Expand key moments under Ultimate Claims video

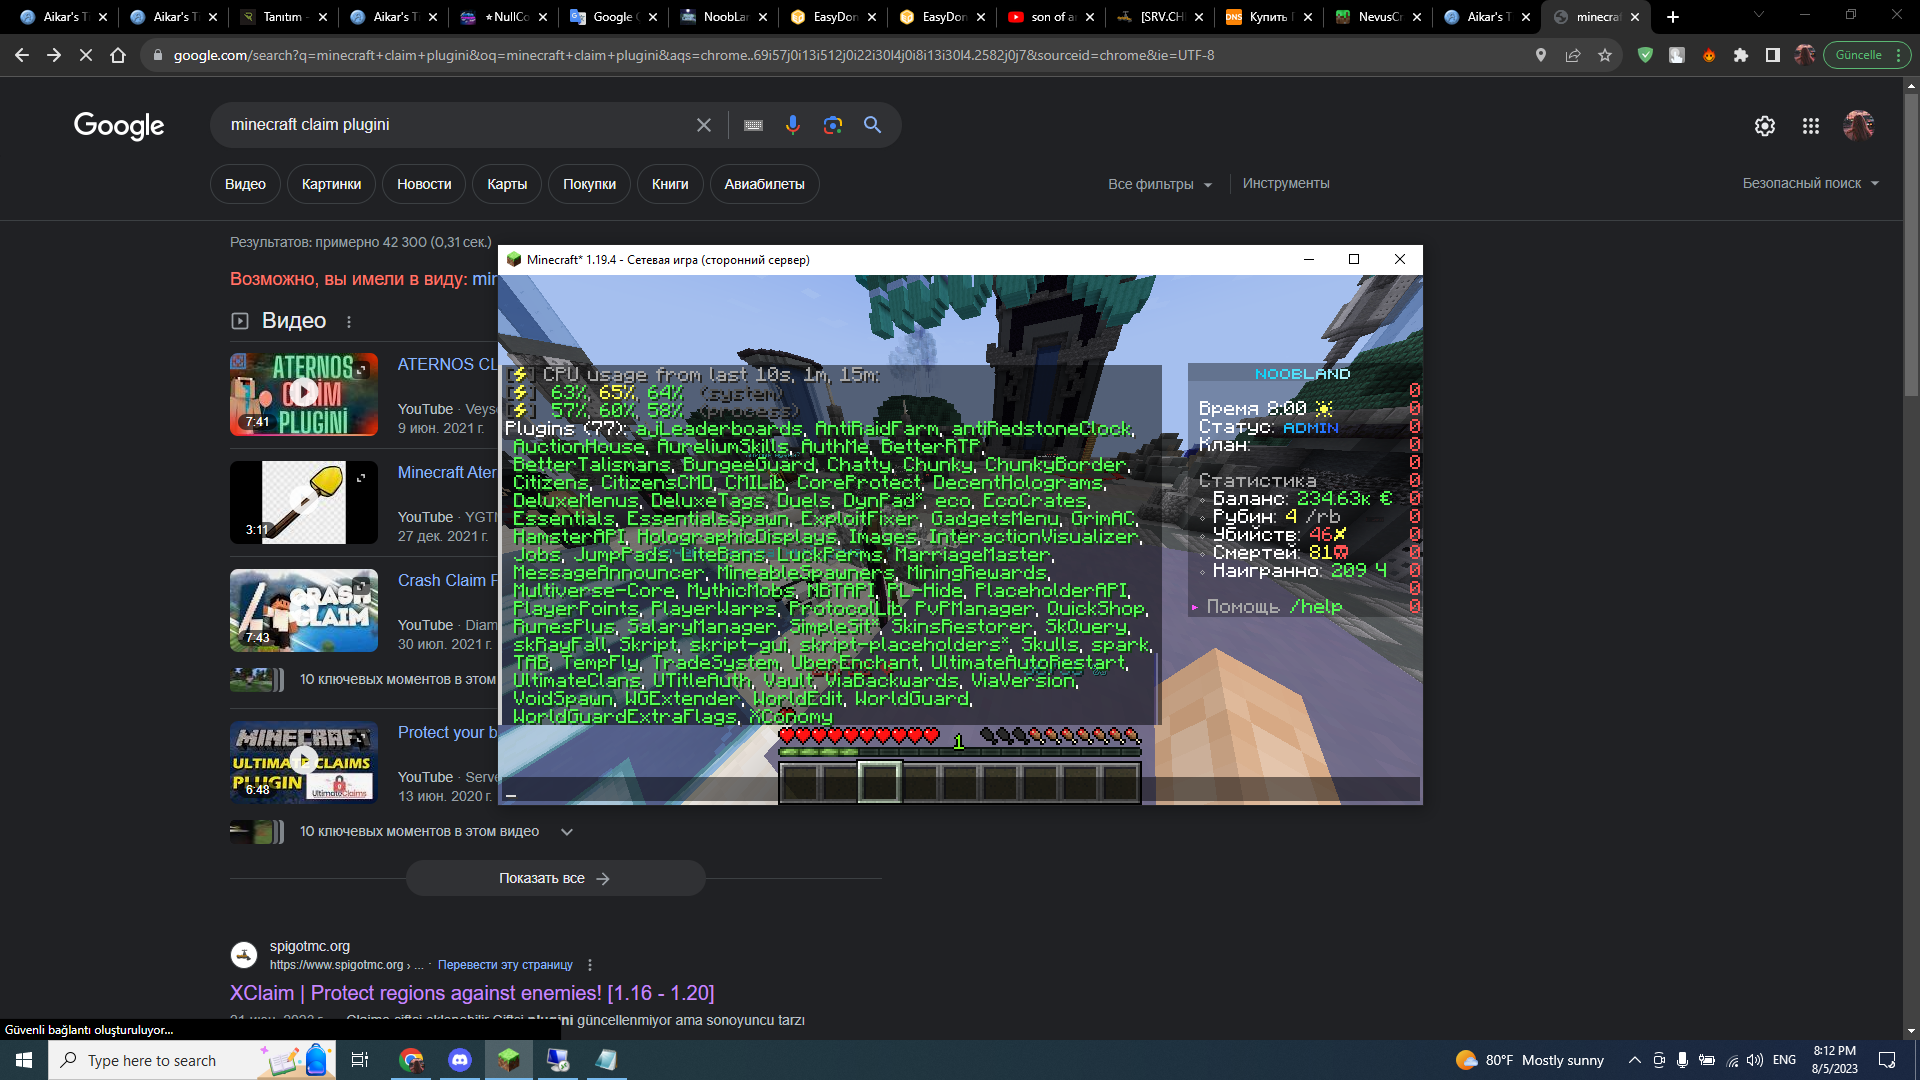point(567,832)
